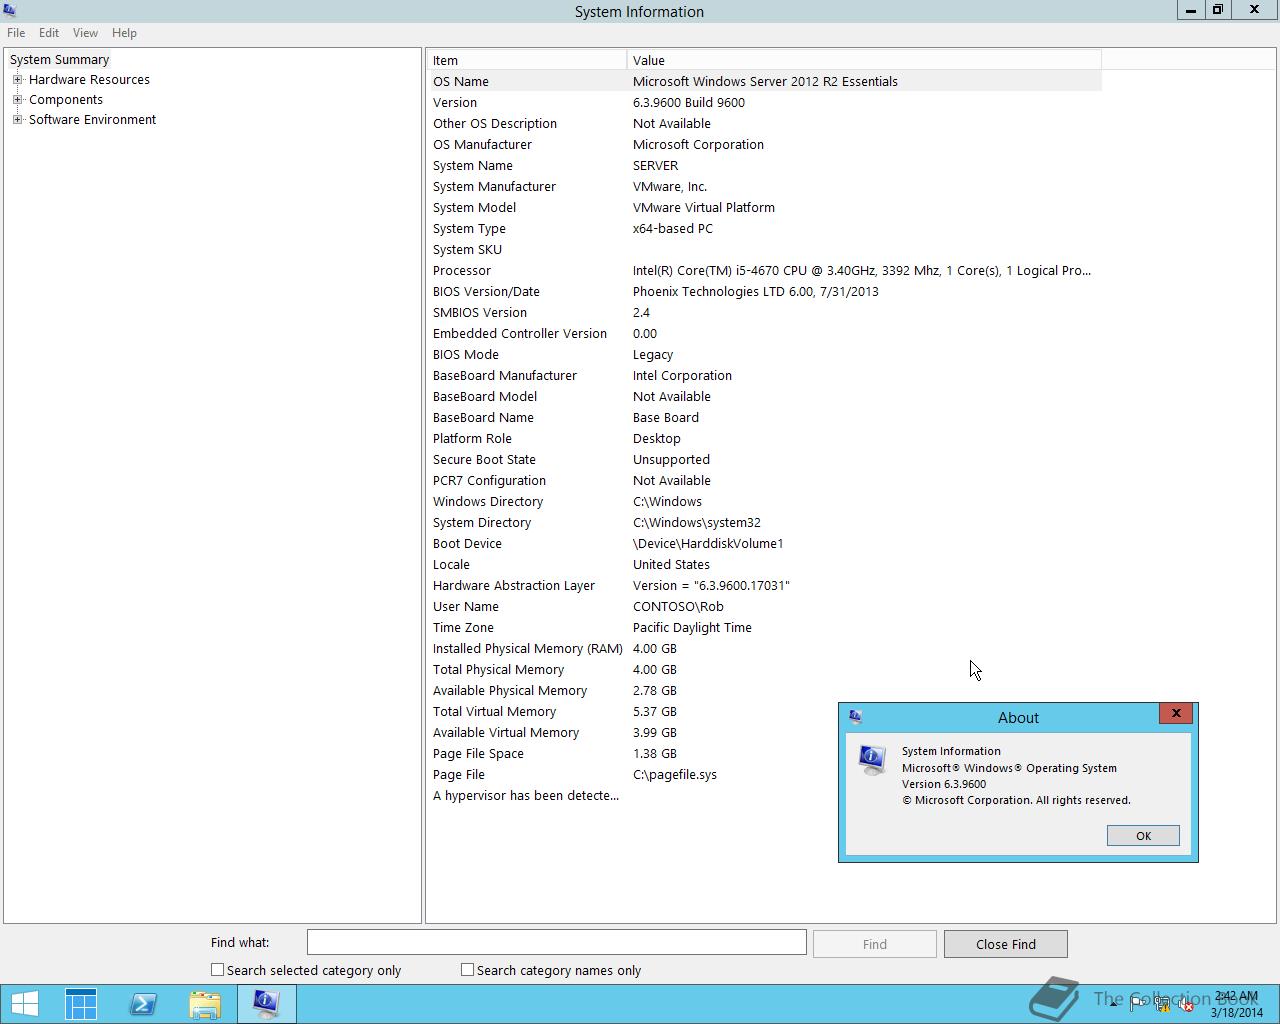The image size is (1280, 1024).
Task: Open the File menu
Action: (16, 32)
